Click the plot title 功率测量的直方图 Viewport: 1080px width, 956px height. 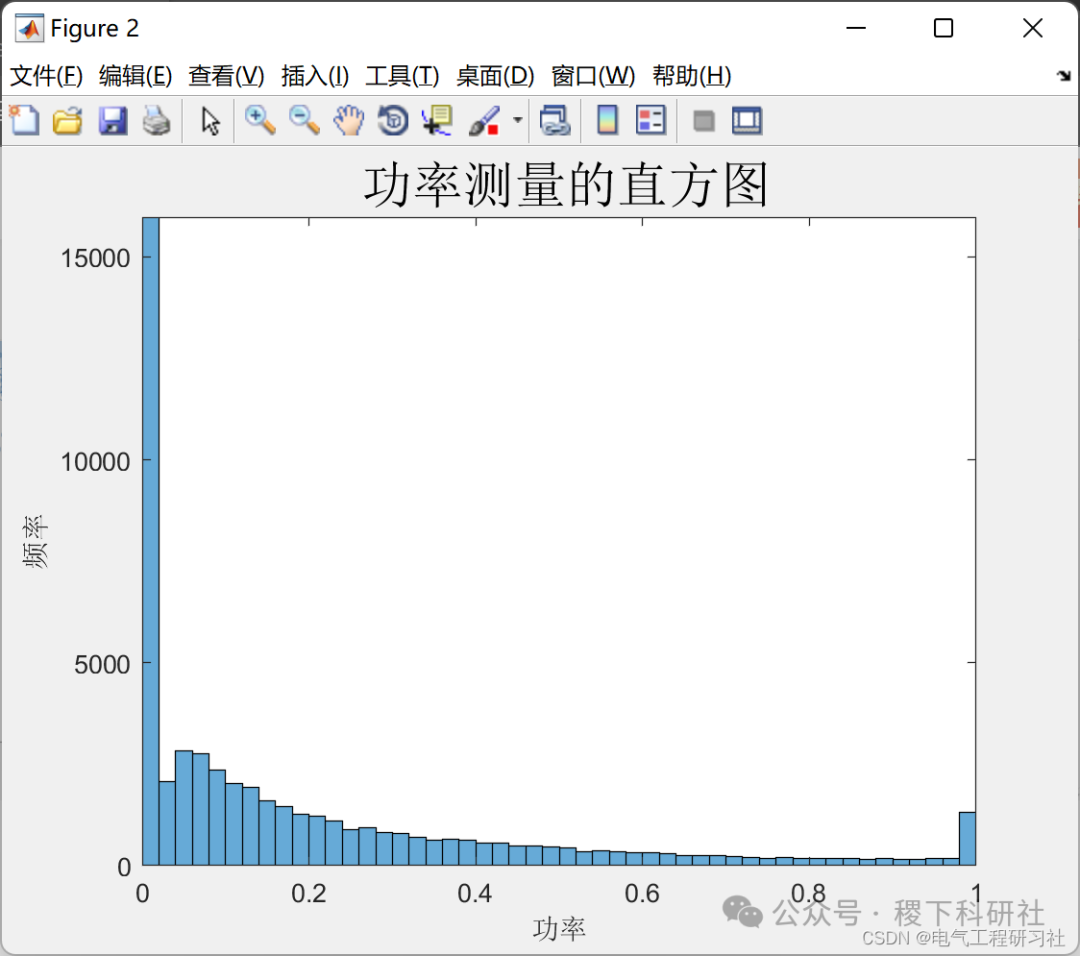(x=565, y=185)
